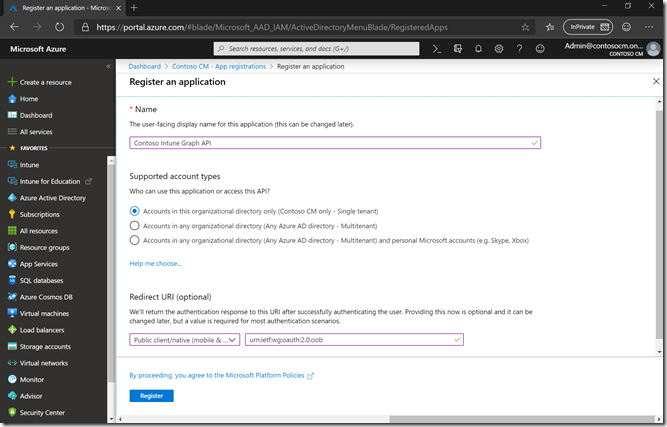The height and width of the screenshot is (427, 667).
Task: Click the feedback smiley icon
Action: [x=541, y=48]
